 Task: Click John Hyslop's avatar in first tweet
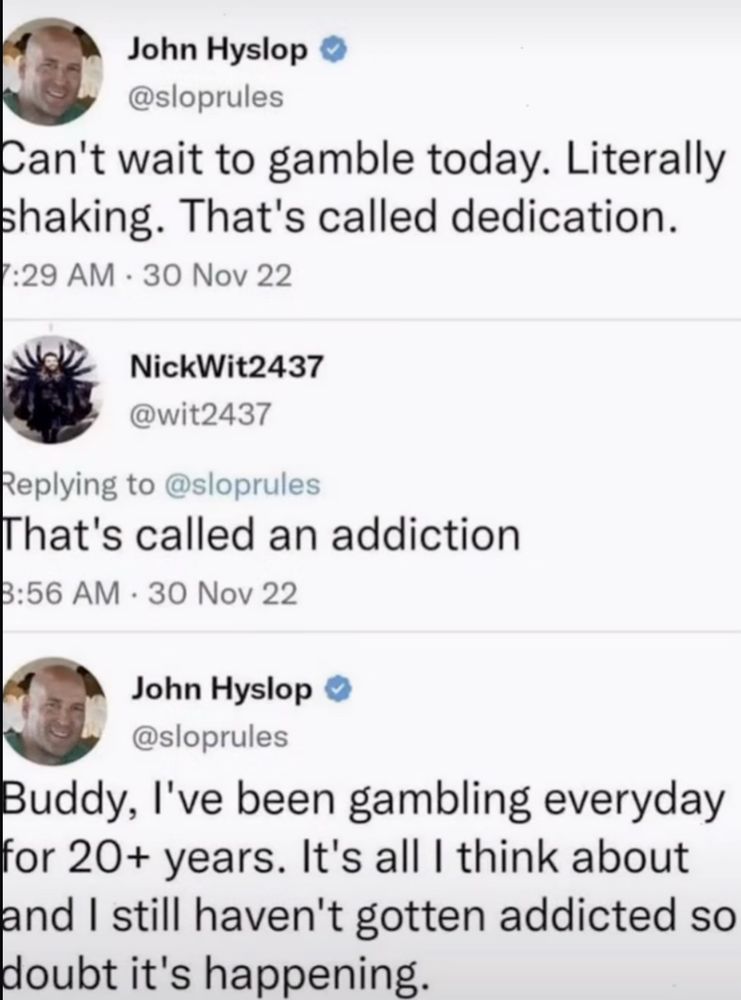coord(52,71)
